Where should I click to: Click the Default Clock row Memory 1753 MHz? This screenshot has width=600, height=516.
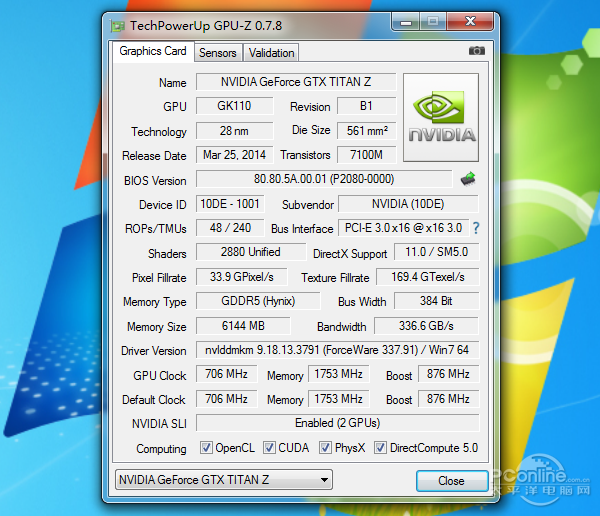pos(339,399)
